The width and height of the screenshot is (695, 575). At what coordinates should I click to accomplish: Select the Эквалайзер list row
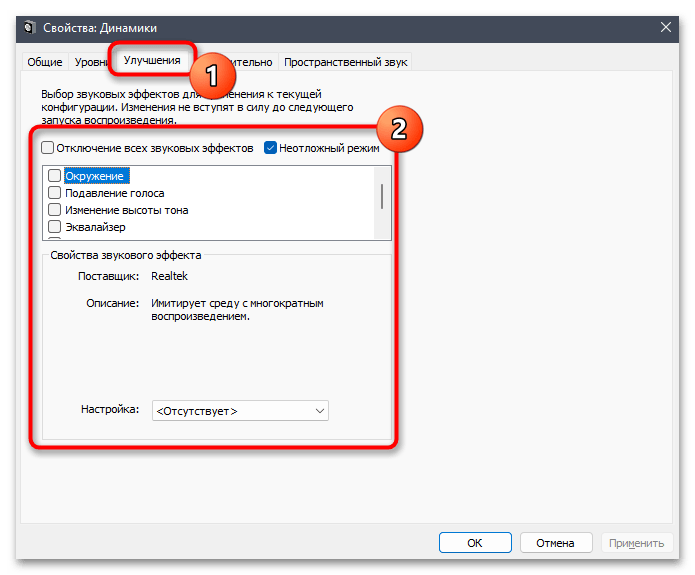coord(95,227)
